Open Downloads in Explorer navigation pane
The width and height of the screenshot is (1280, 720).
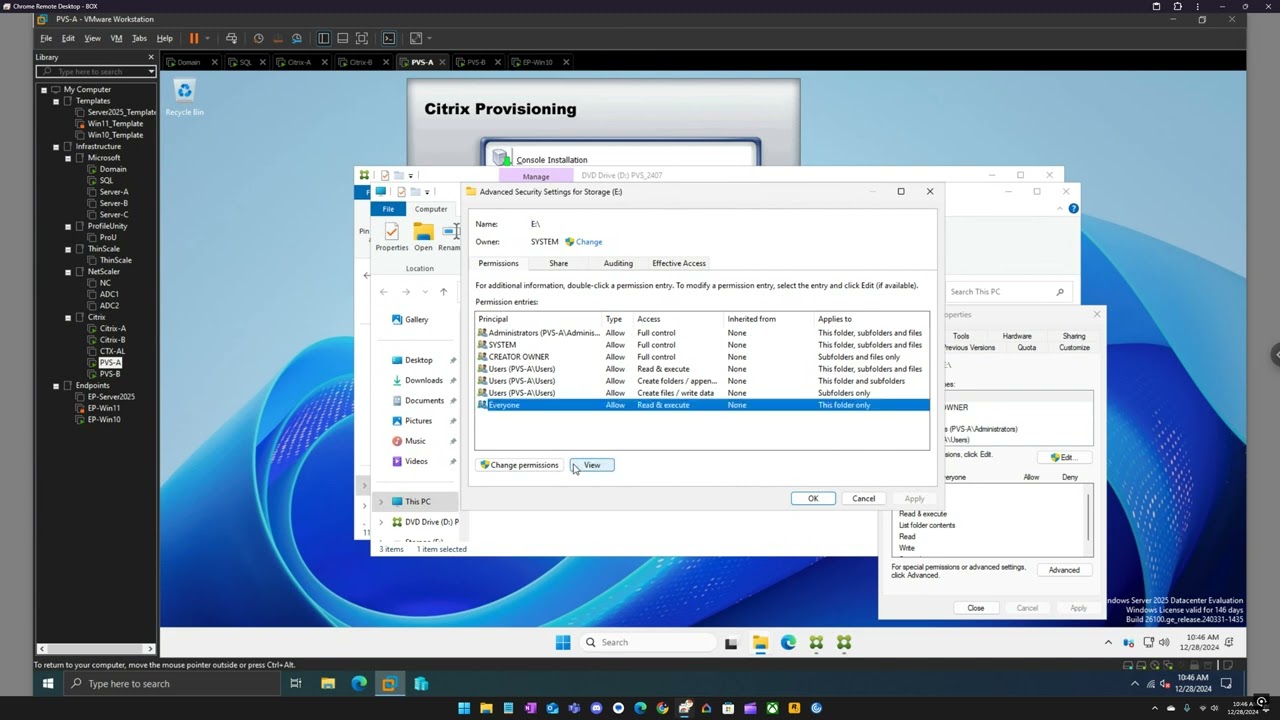(x=423, y=380)
